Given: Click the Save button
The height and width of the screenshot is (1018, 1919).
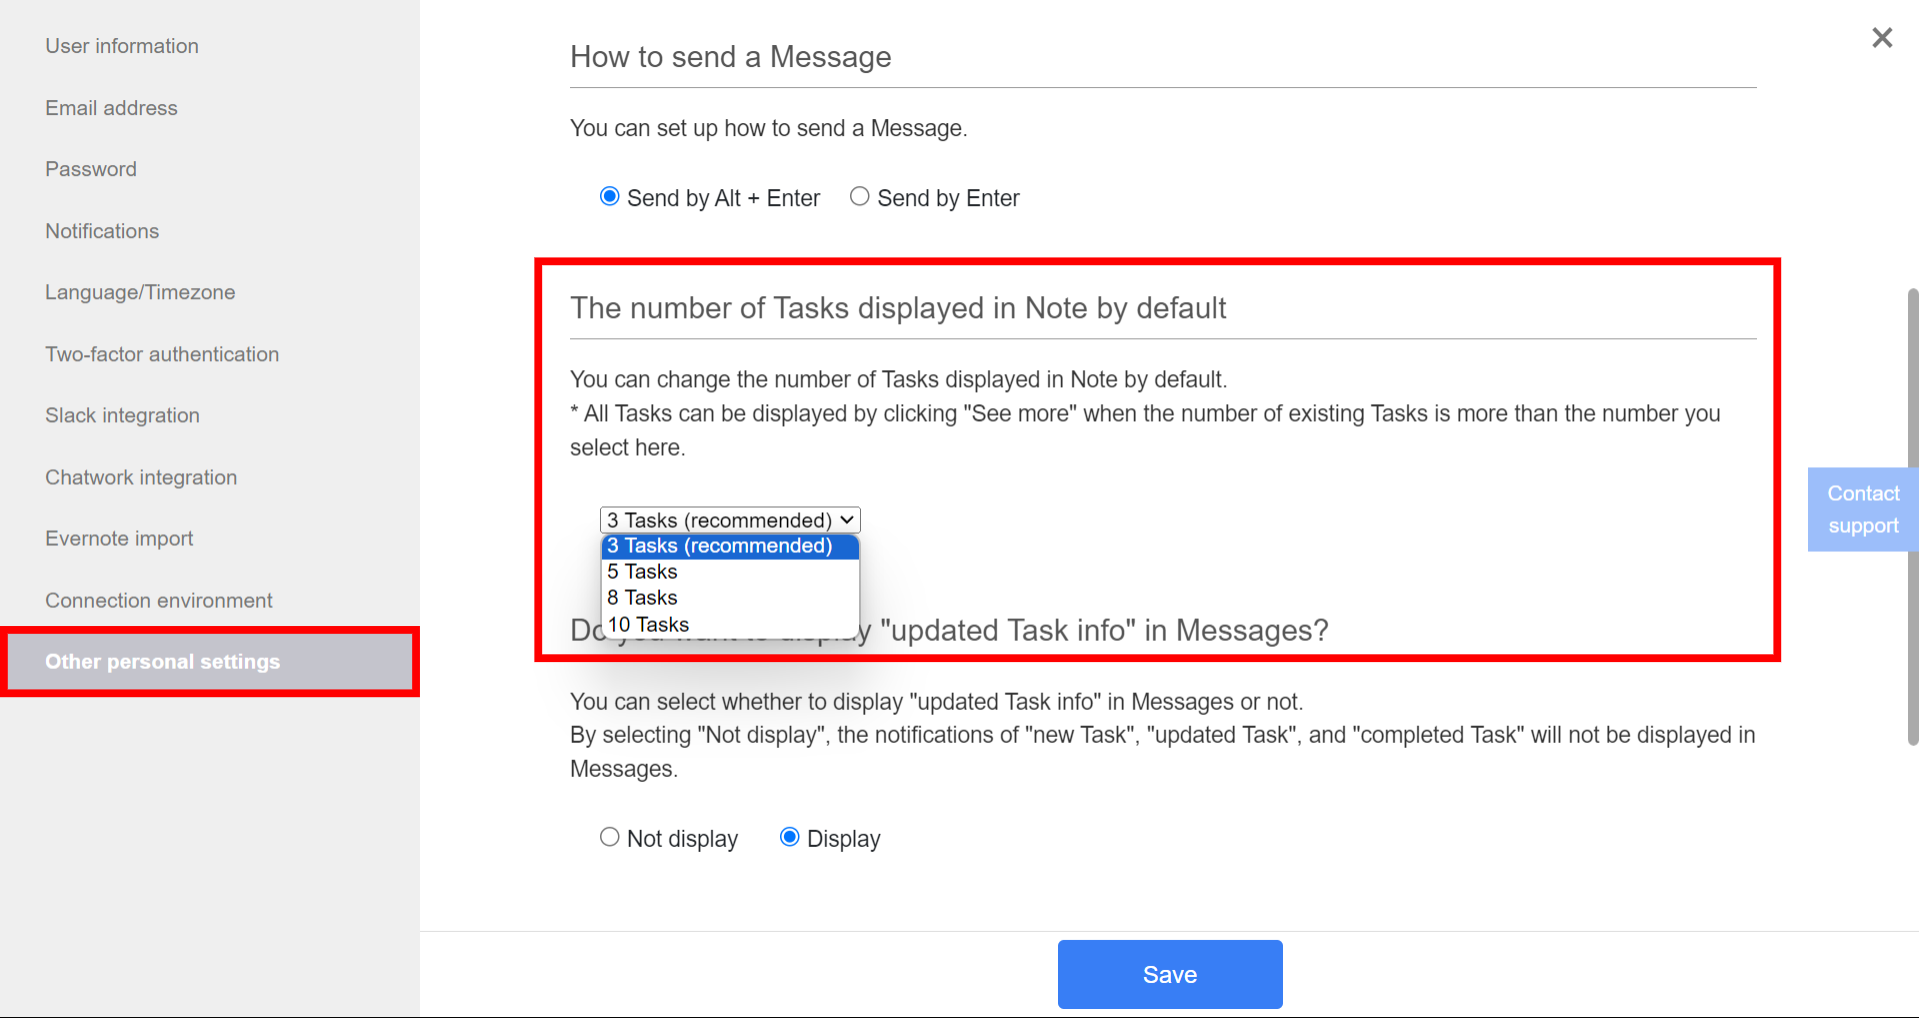Looking at the screenshot, I should tap(1168, 973).
